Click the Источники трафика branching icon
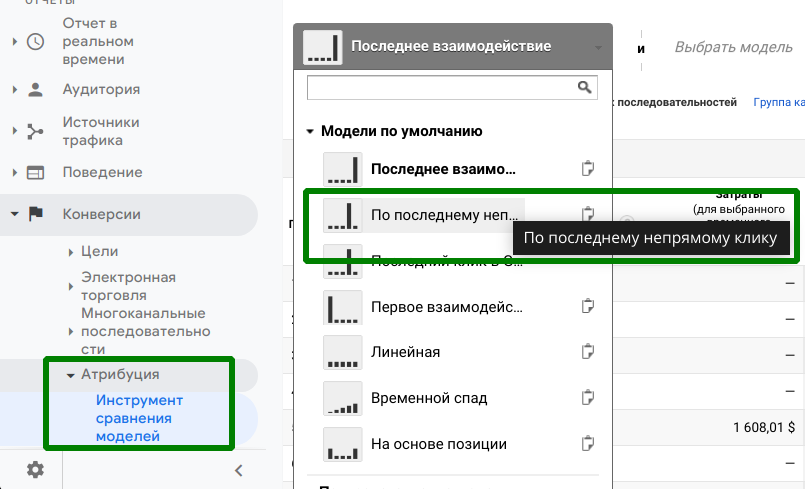Screen dimensions: 805x489 [x=35, y=131]
